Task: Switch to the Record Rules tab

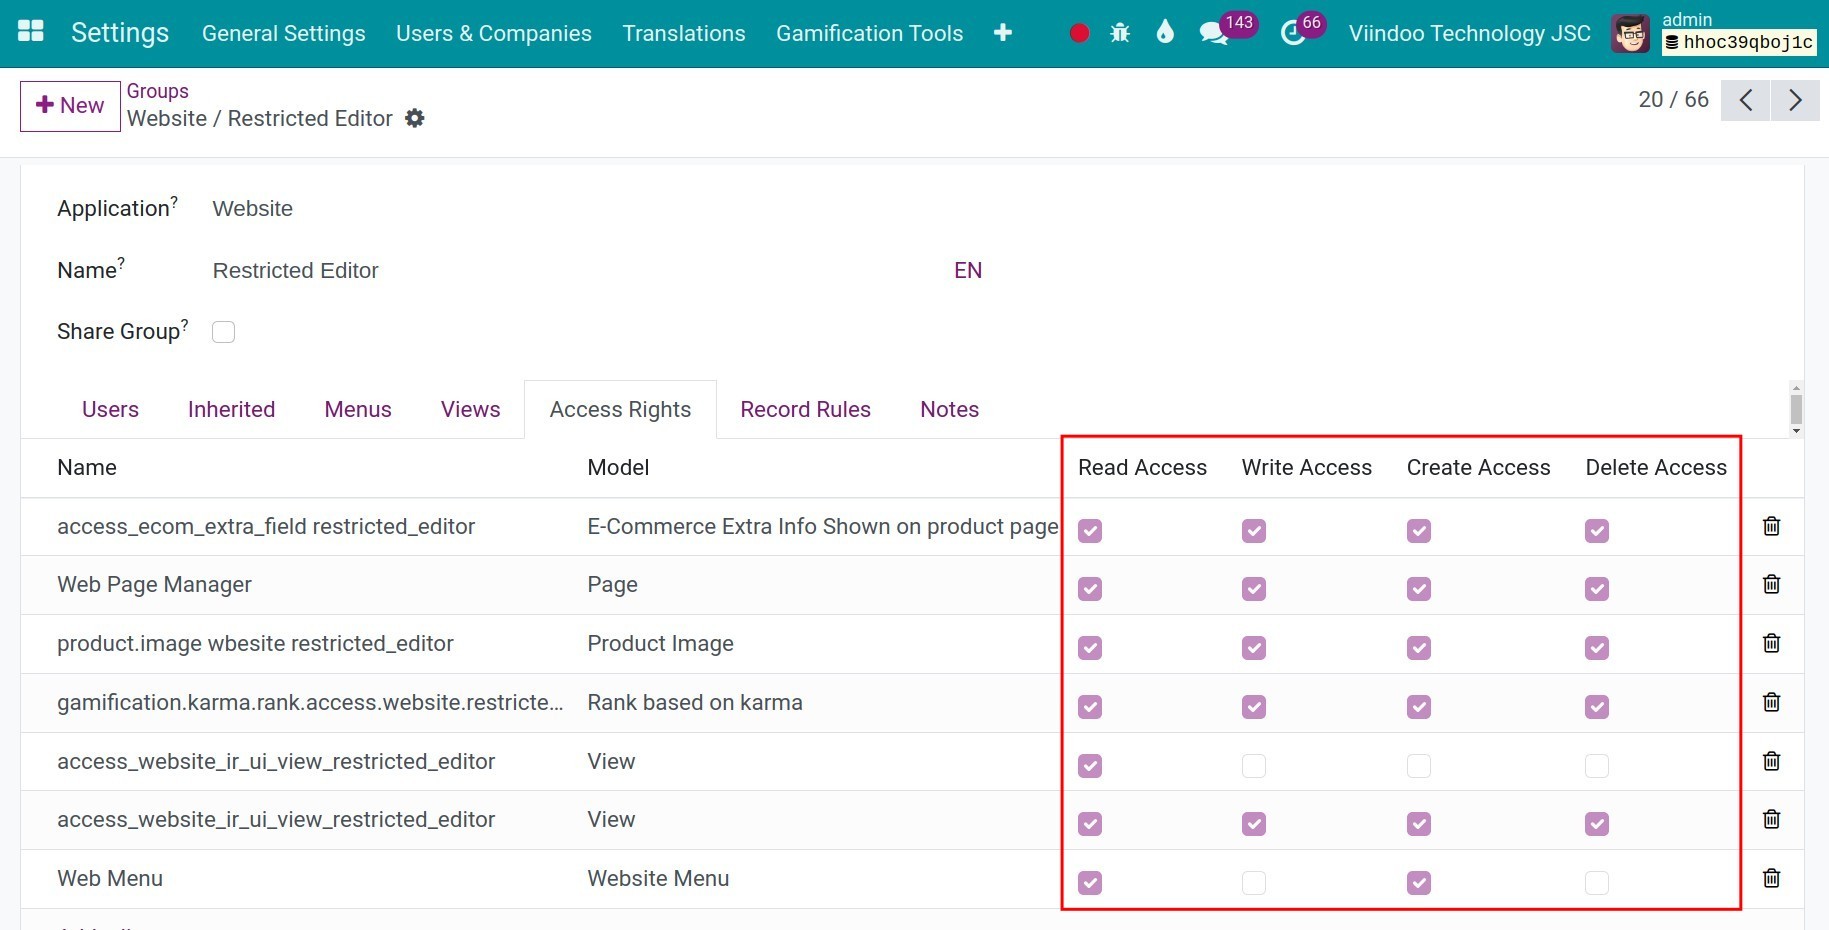Action: coord(805,409)
